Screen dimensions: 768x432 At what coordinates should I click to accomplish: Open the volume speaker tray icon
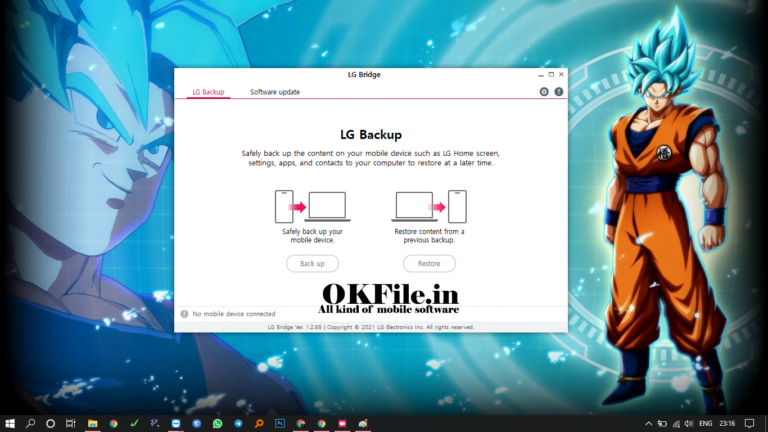pos(689,424)
